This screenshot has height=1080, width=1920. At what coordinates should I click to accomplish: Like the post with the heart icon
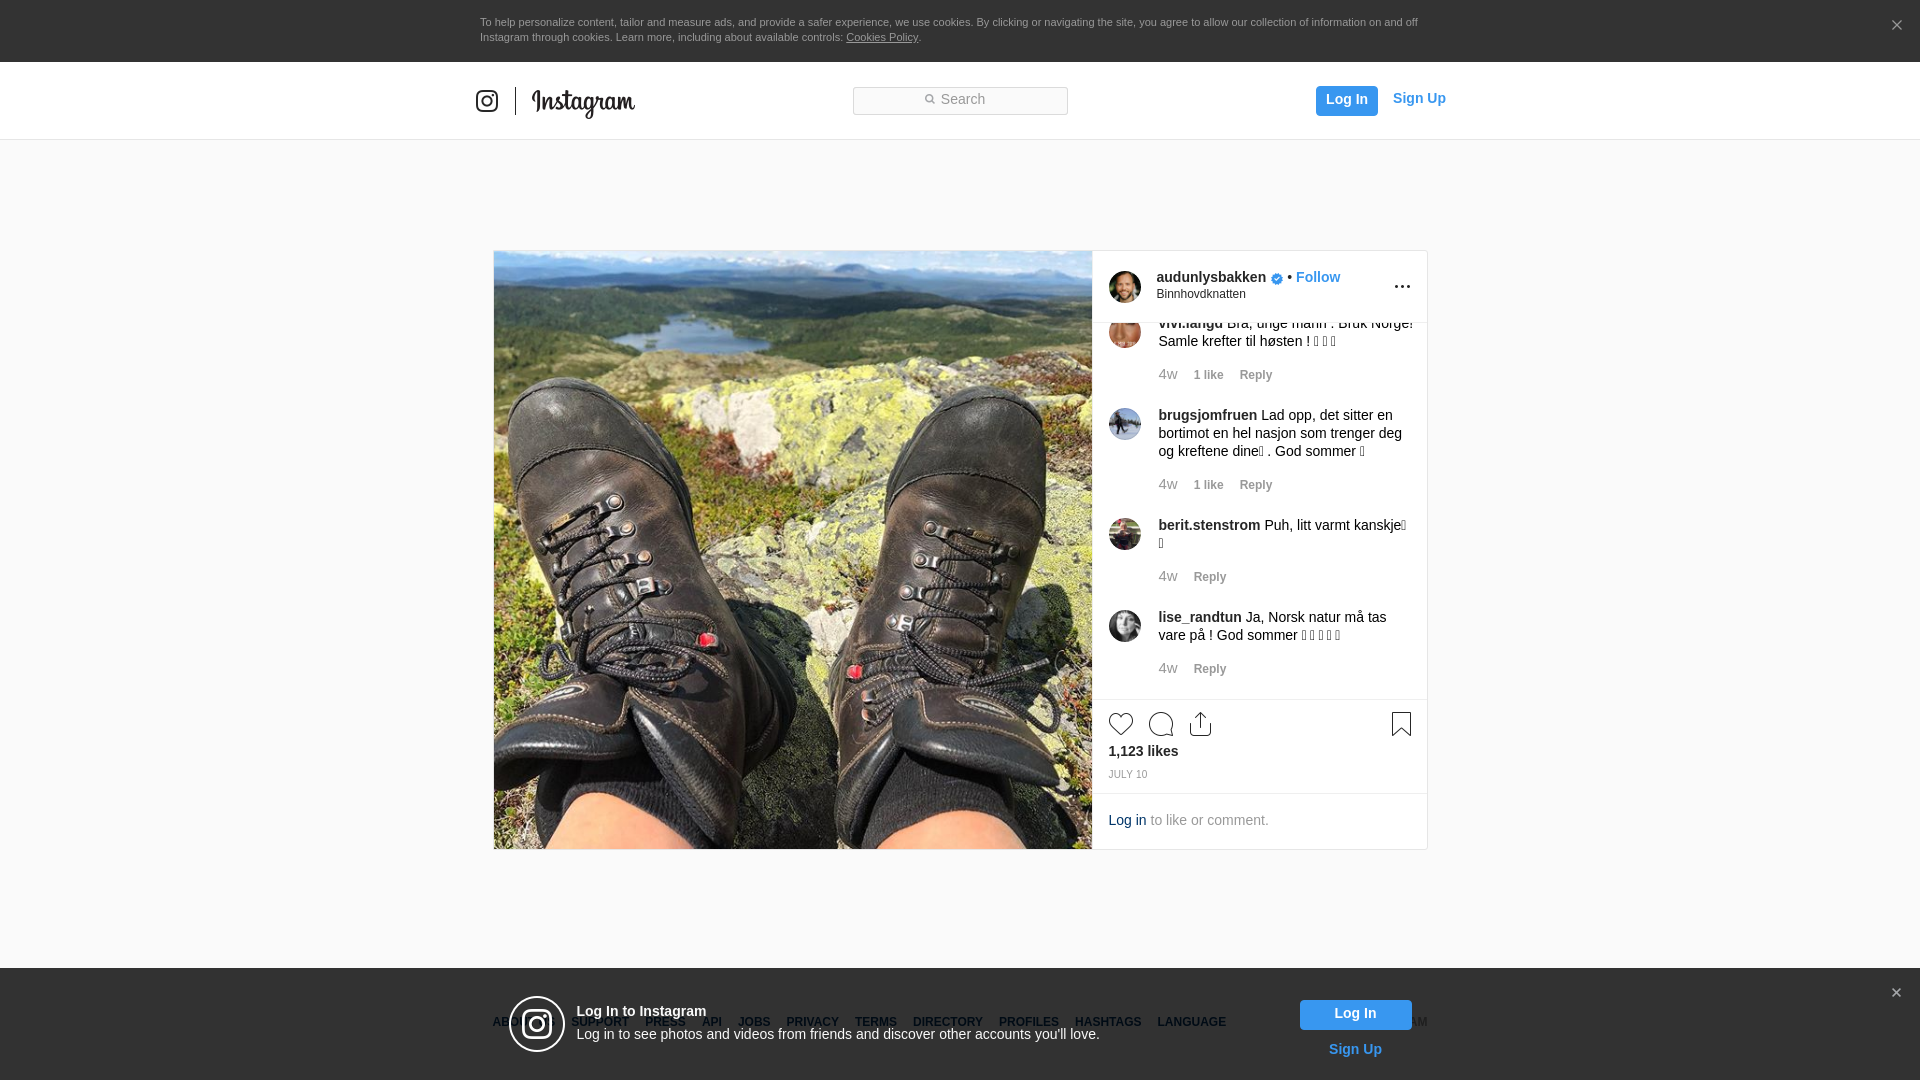(x=1121, y=724)
